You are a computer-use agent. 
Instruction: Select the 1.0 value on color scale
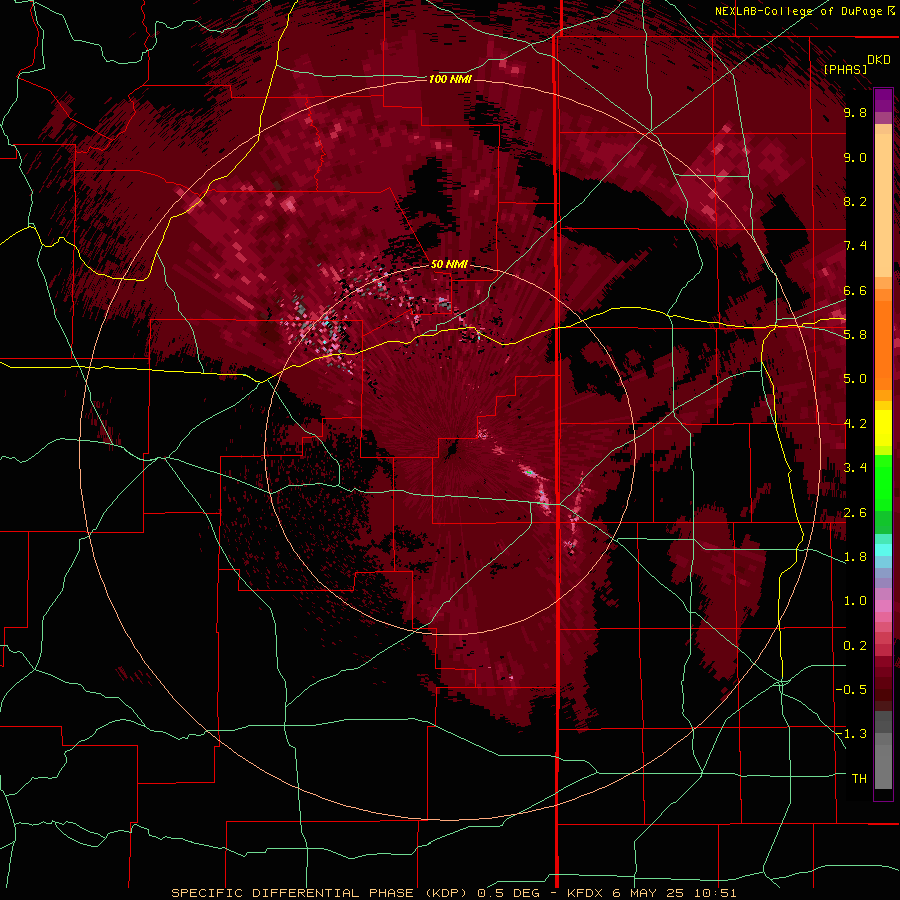(x=855, y=601)
